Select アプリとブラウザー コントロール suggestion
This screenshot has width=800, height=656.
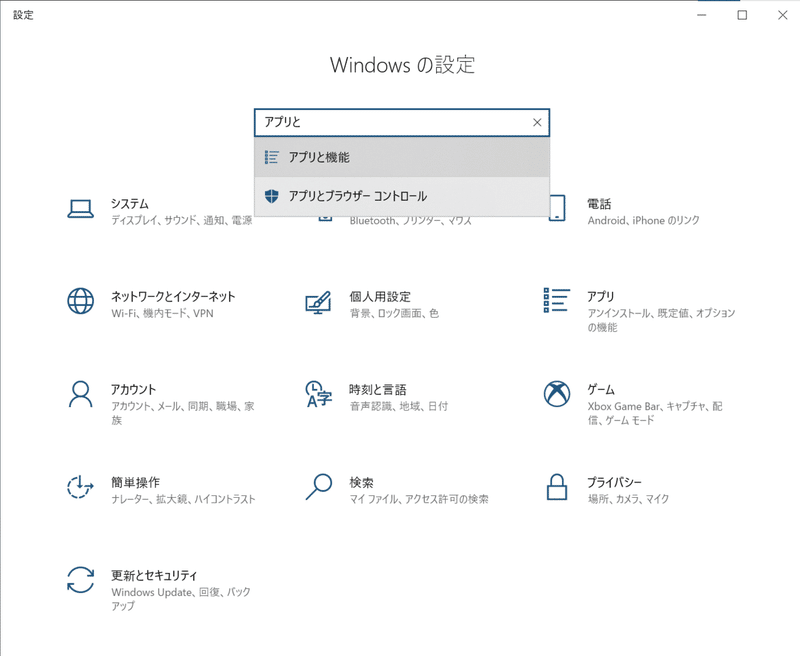pos(402,196)
